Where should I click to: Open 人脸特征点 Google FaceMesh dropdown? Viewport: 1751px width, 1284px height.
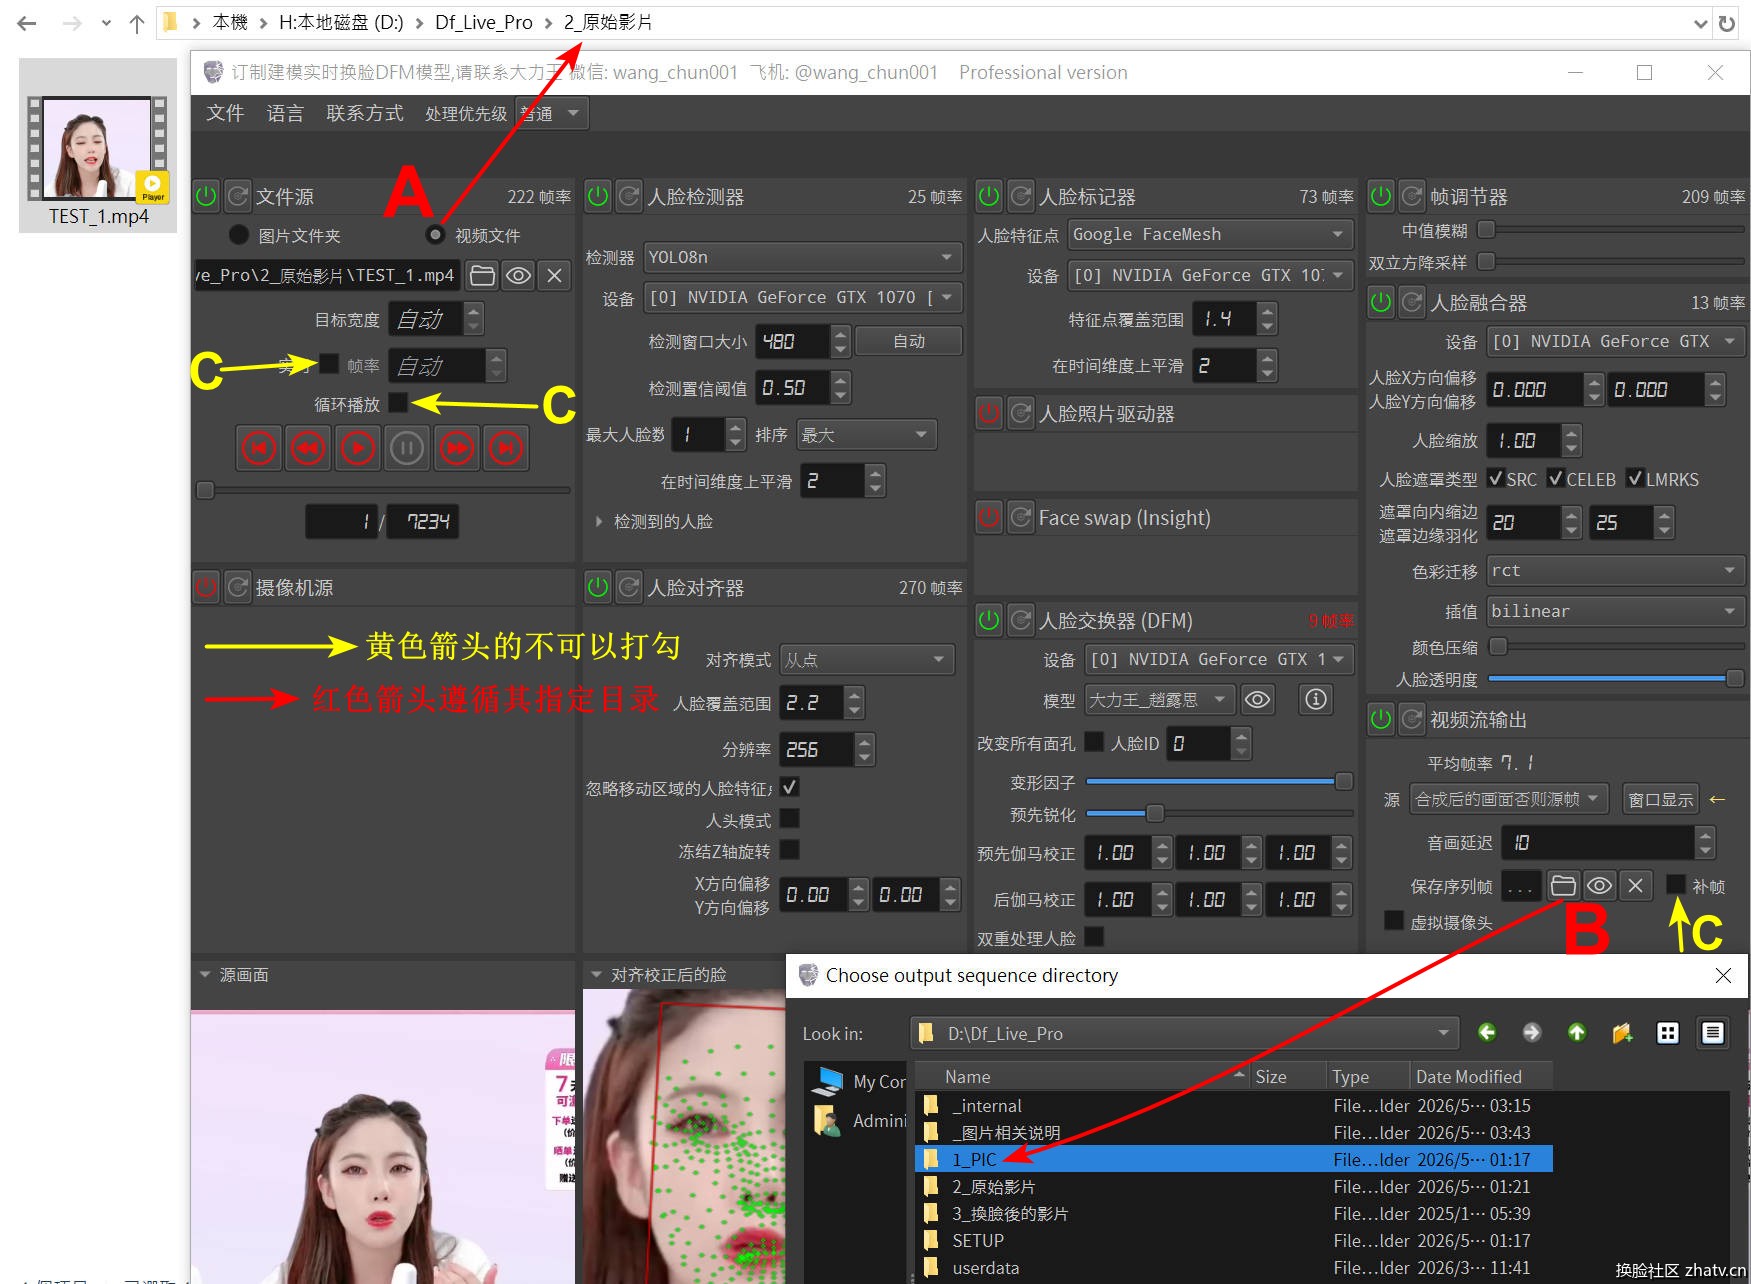(x=1210, y=234)
